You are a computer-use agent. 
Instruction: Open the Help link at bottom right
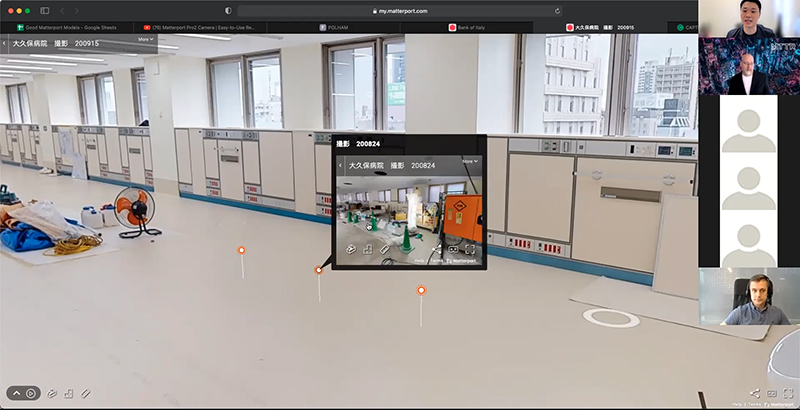click(737, 404)
